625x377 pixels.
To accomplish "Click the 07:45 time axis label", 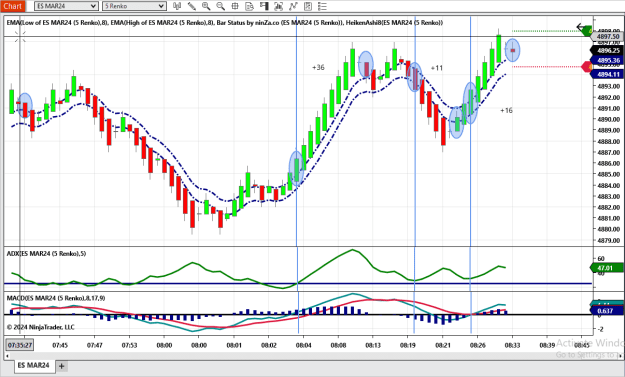I will [x=60, y=346].
